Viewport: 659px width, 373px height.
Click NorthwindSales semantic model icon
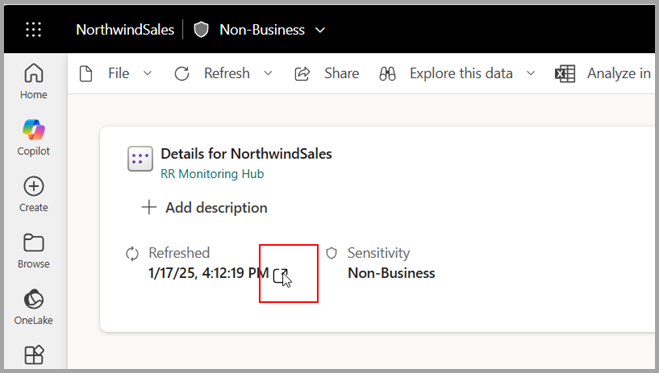tap(140, 159)
